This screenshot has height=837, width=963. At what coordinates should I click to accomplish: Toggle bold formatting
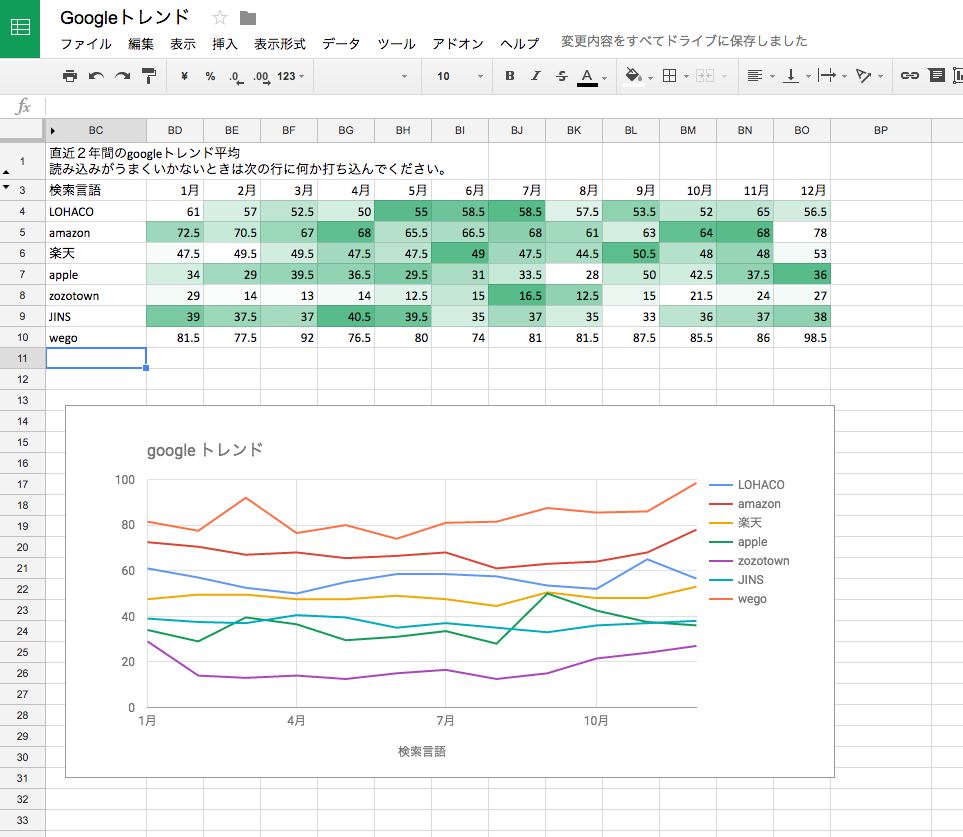pos(510,76)
